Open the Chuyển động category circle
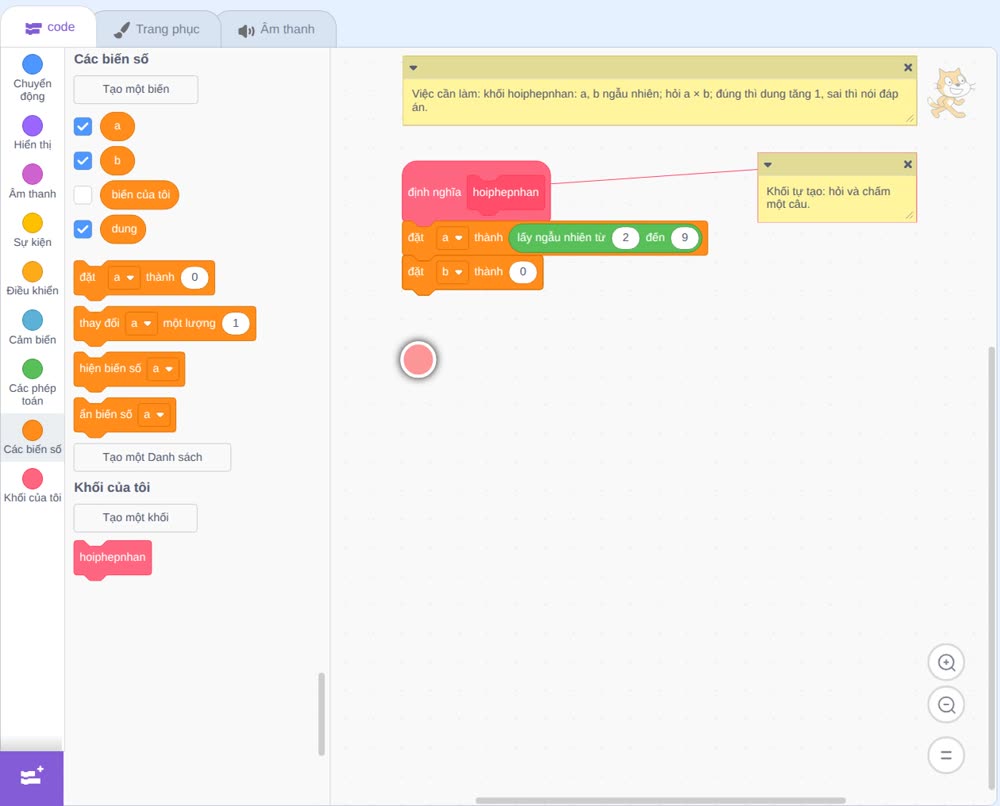Screen dimensions: 1000x806 (32, 64)
